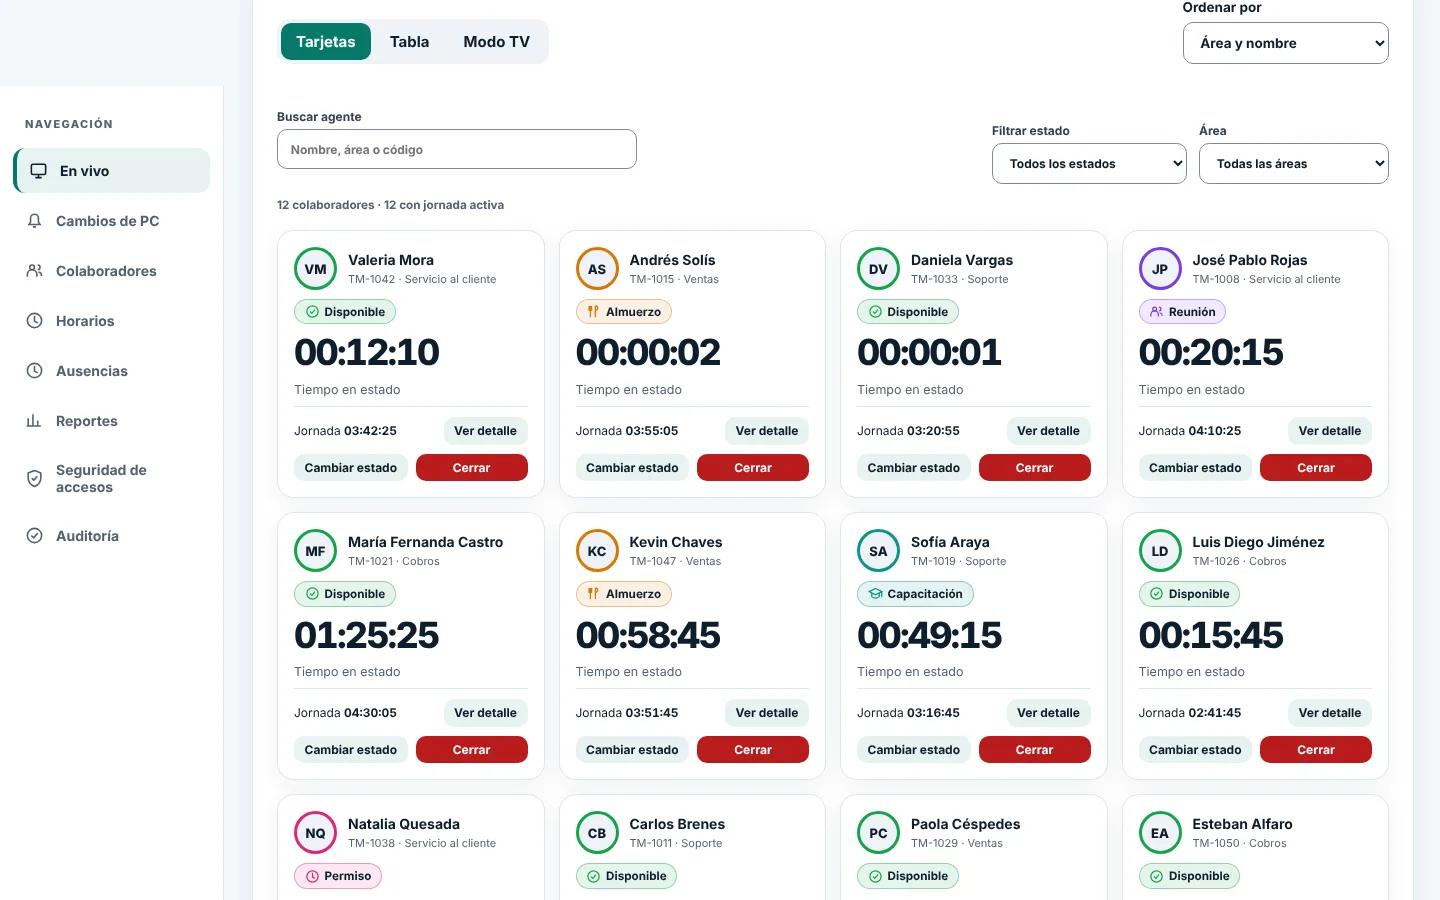
Task: Open Colaboradores in the navigation
Action: (112, 271)
